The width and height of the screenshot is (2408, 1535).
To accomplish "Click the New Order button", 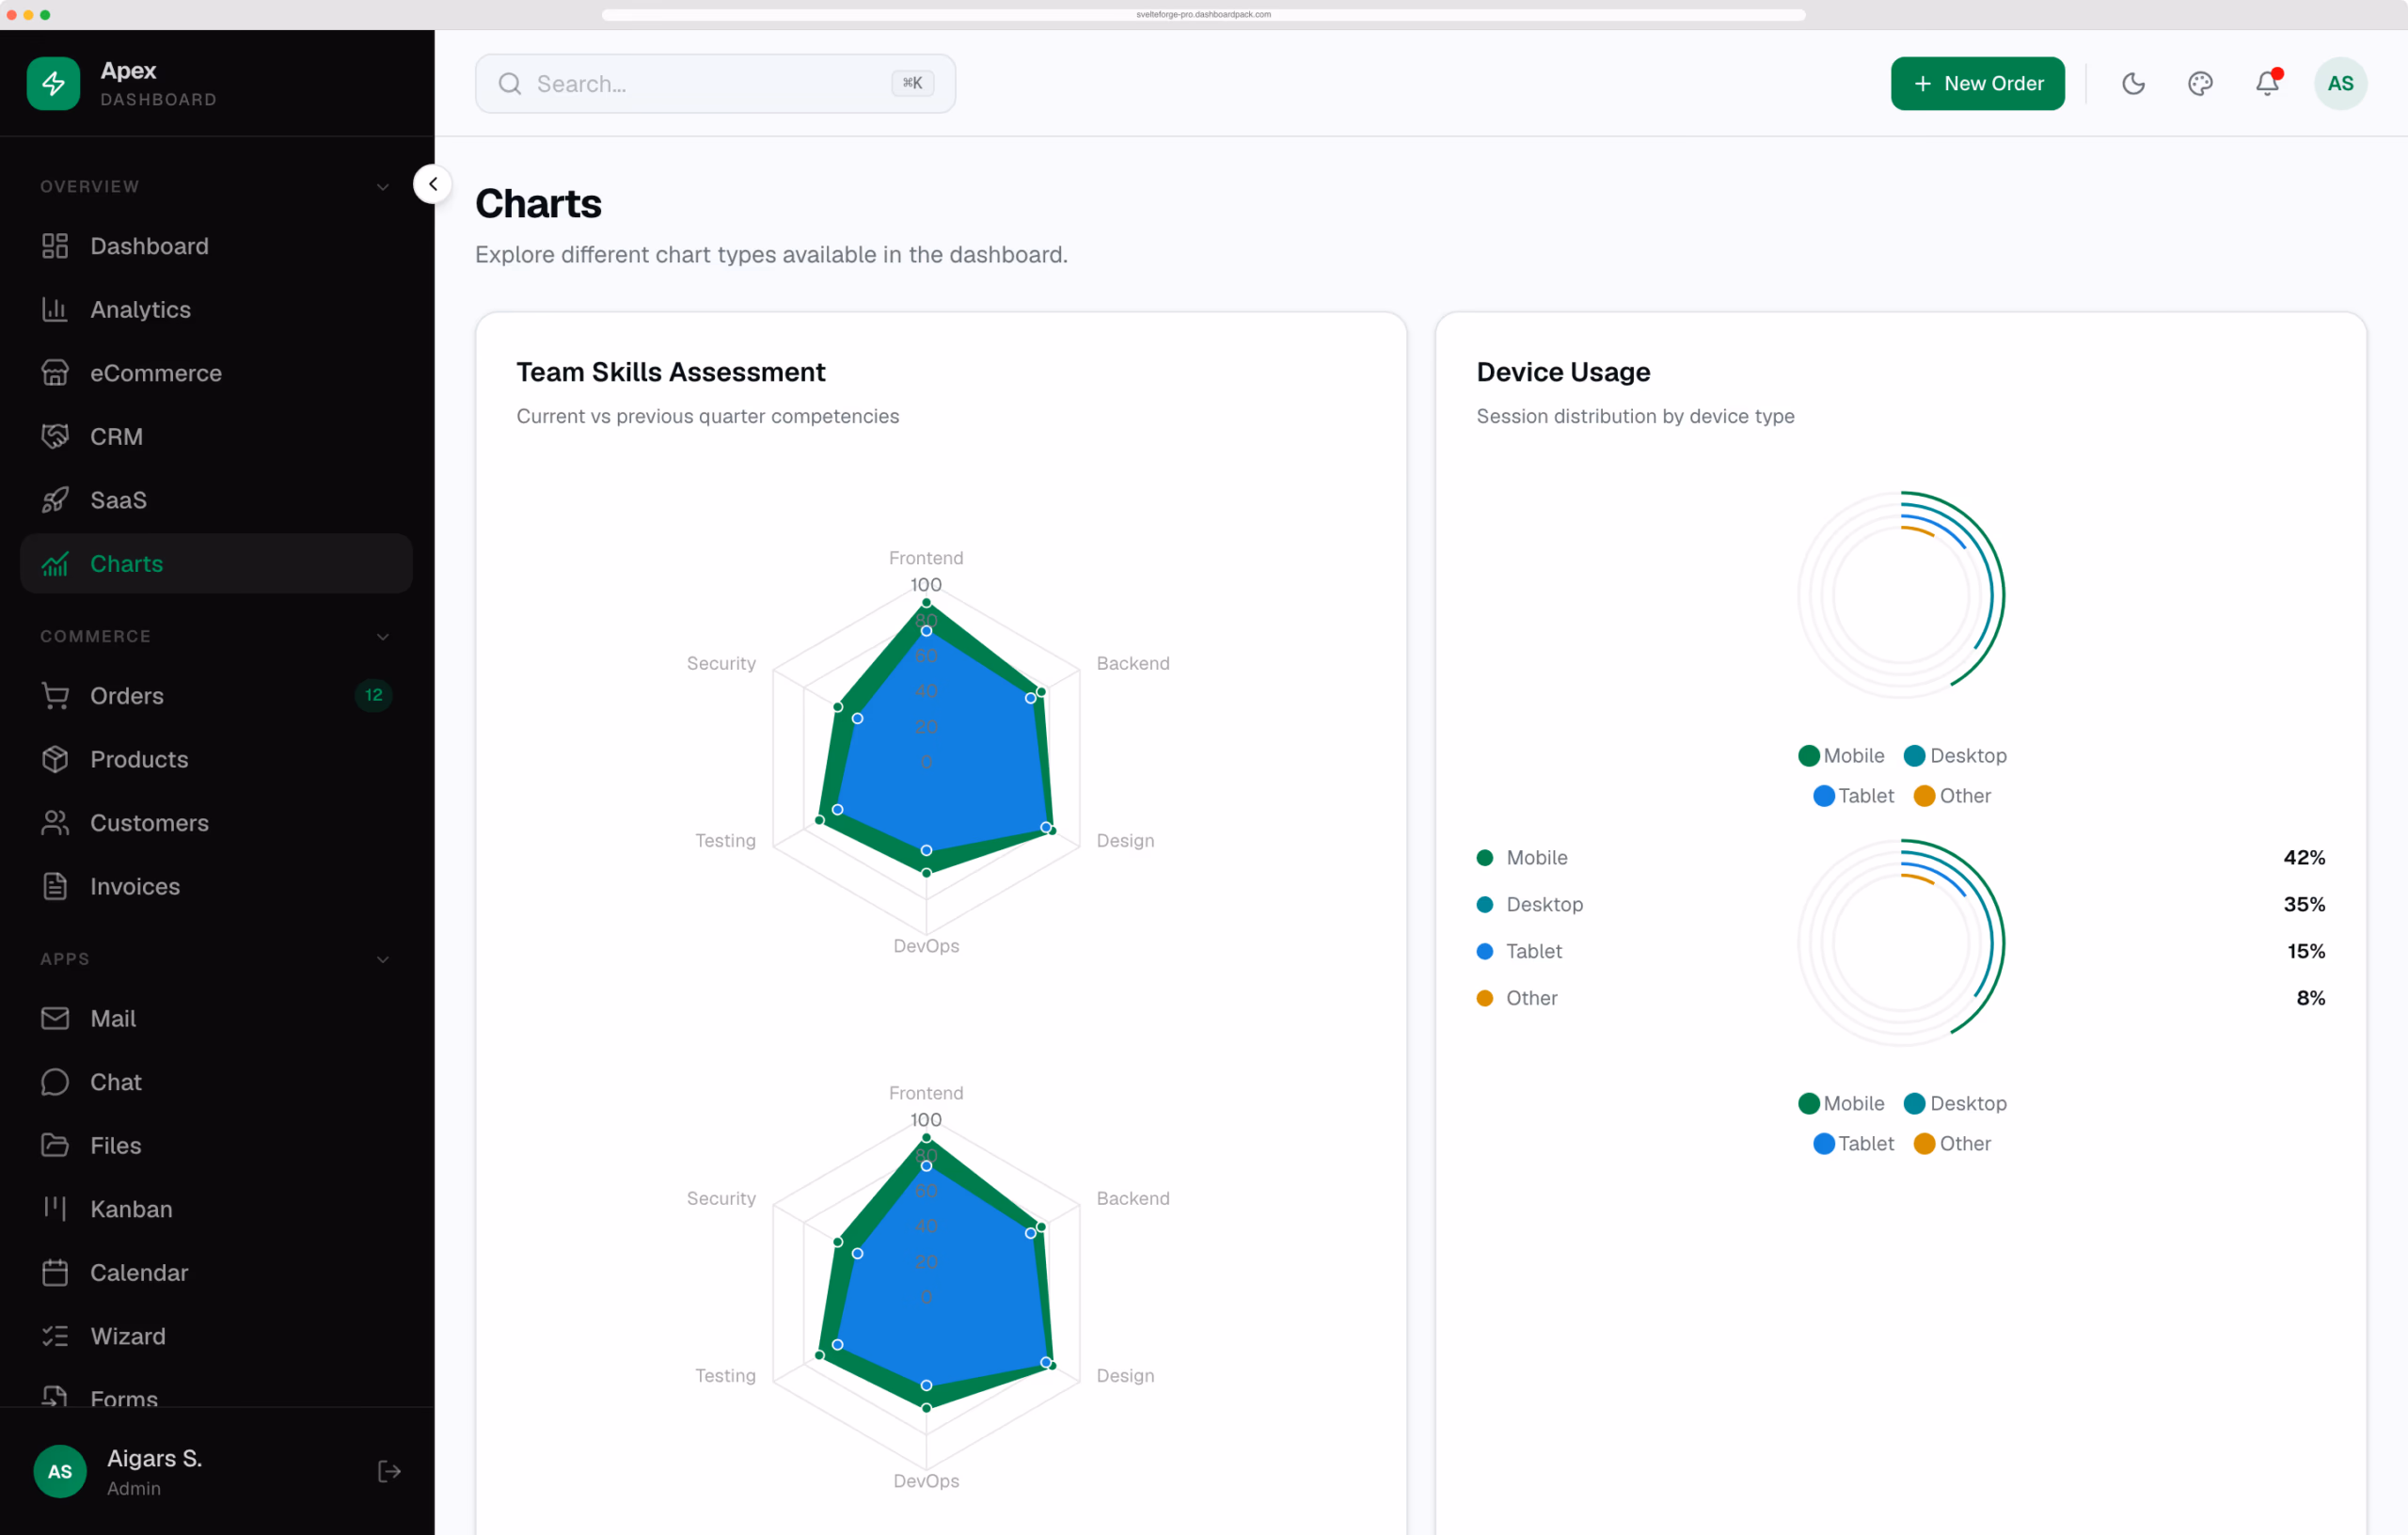I will coord(1977,83).
